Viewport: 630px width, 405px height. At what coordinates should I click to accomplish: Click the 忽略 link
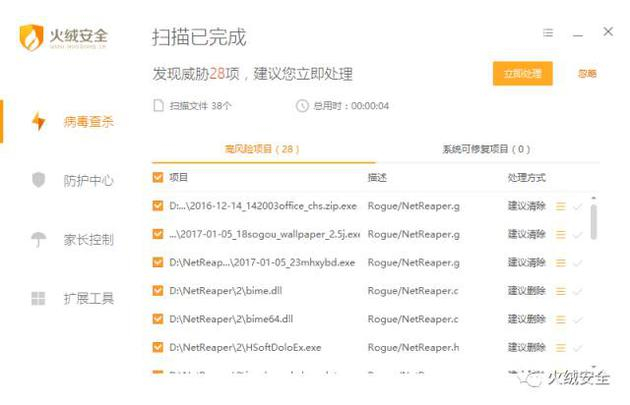pyautogui.click(x=587, y=74)
